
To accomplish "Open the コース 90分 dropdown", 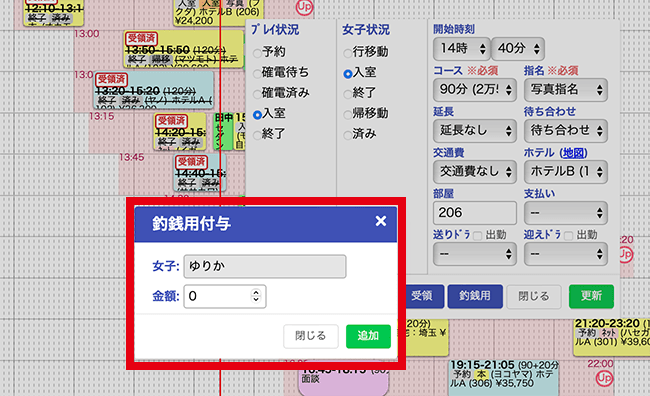I will 475,90.
